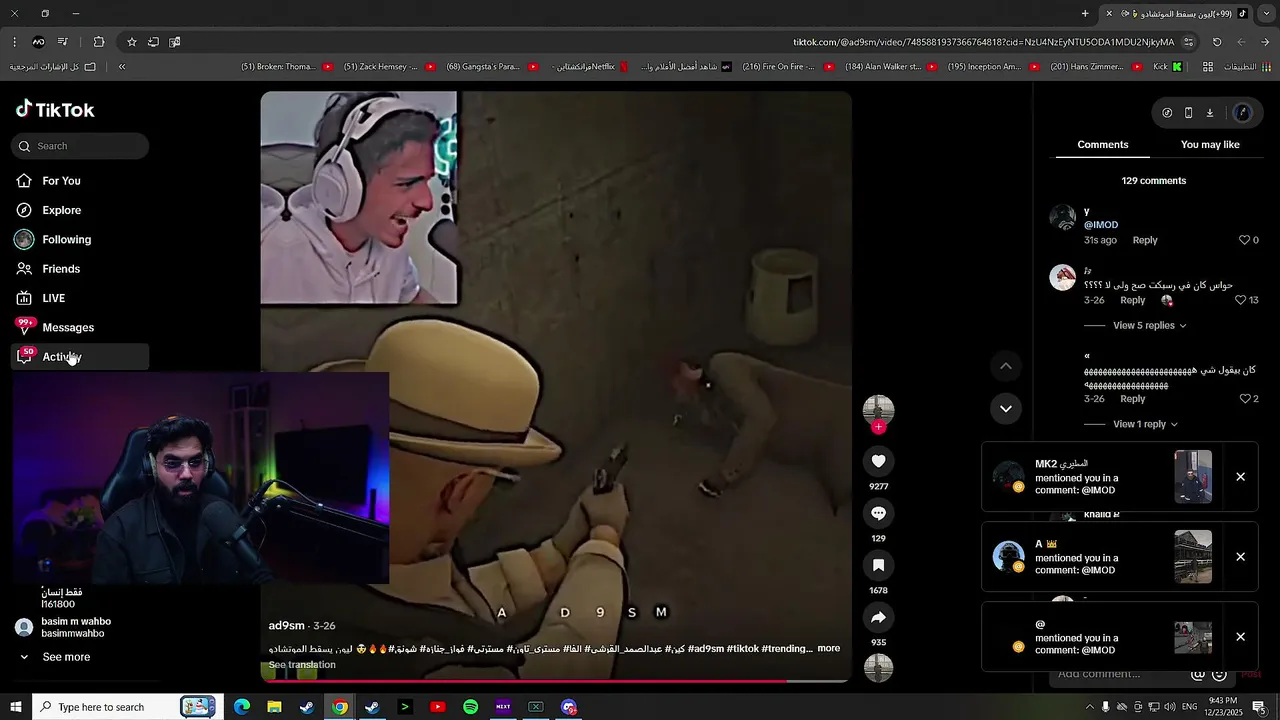Click the tiktok.com address bar
The image size is (1280, 720).
click(x=983, y=42)
